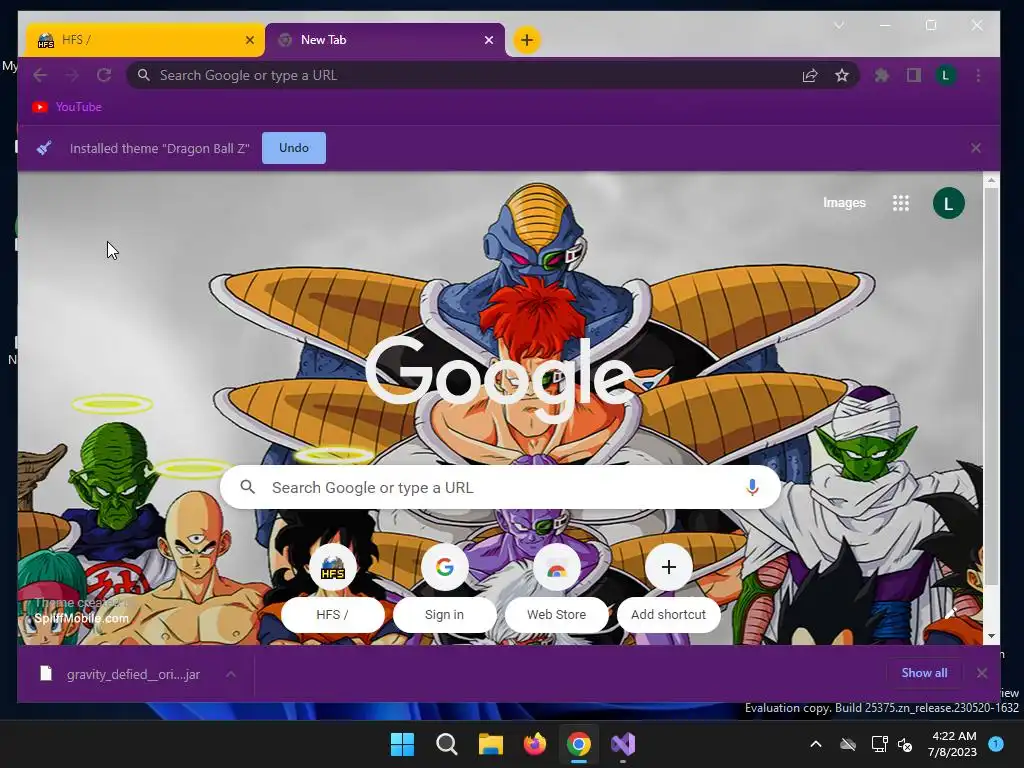
Task: Reload the current page
Action: 104,75
